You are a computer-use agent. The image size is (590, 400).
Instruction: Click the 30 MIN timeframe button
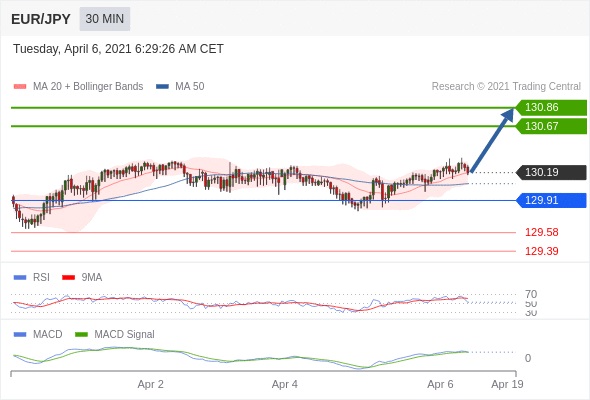105,19
